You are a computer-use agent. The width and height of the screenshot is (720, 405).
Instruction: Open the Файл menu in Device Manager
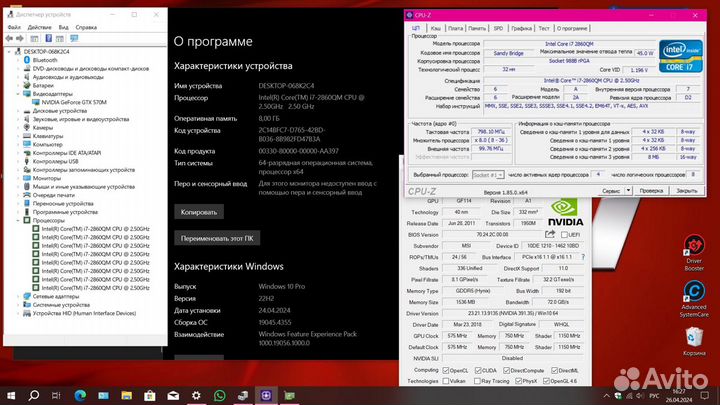click(14, 27)
